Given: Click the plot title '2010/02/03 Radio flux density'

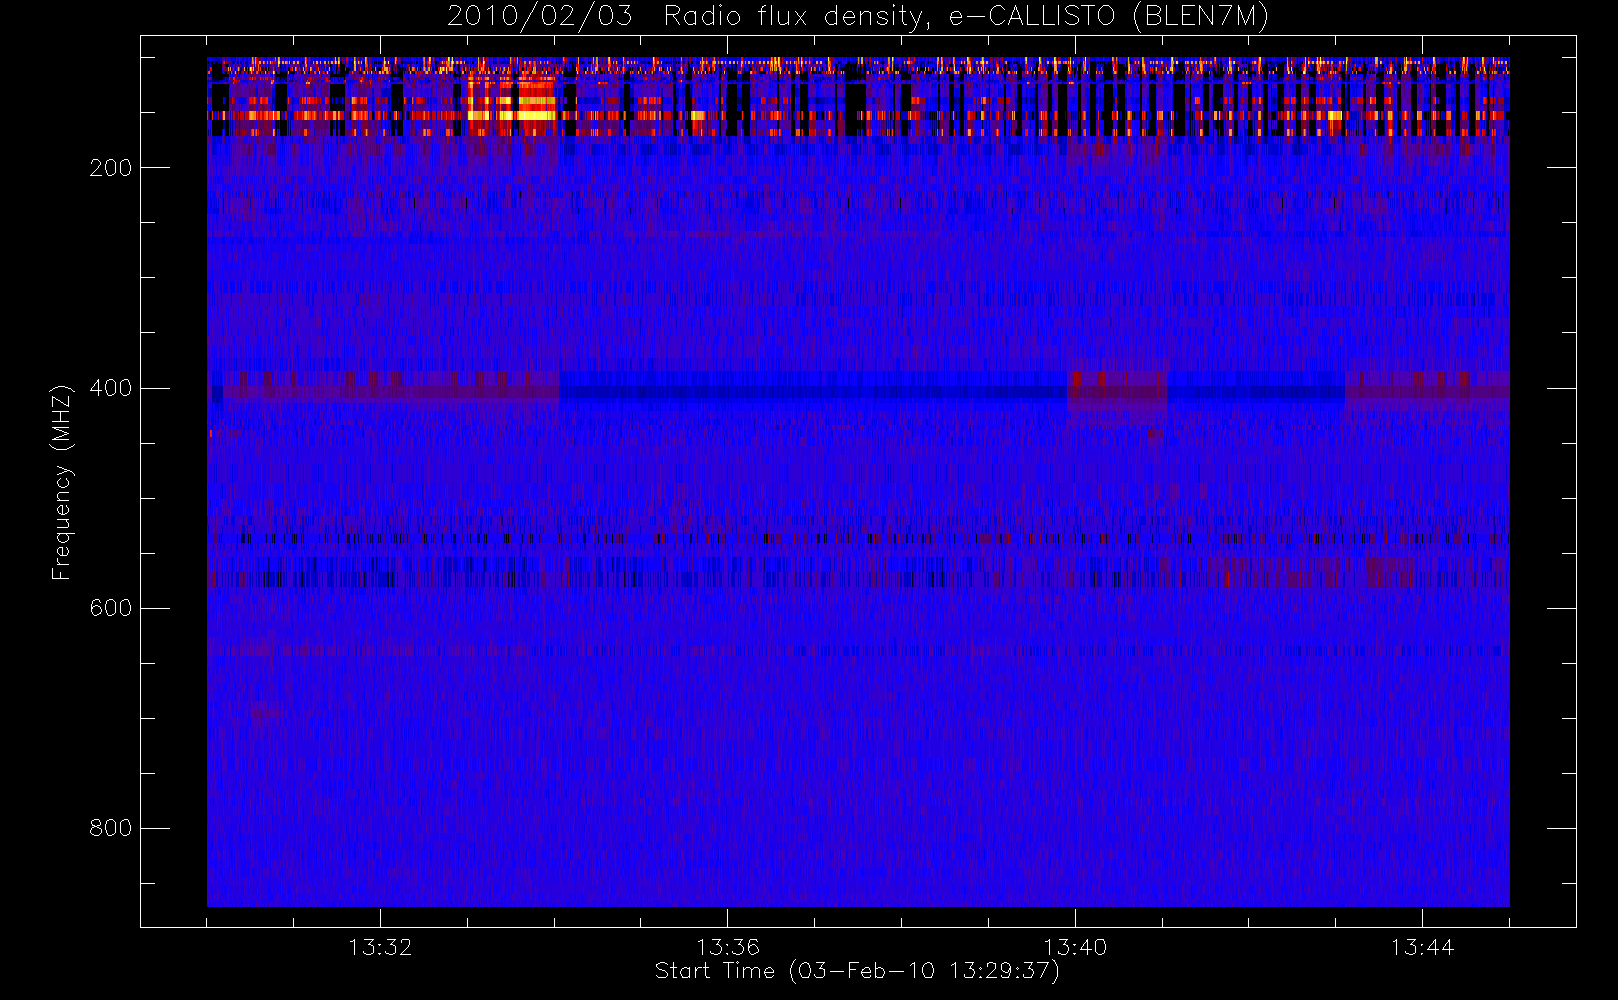Looking at the screenshot, I should point(857,17).
